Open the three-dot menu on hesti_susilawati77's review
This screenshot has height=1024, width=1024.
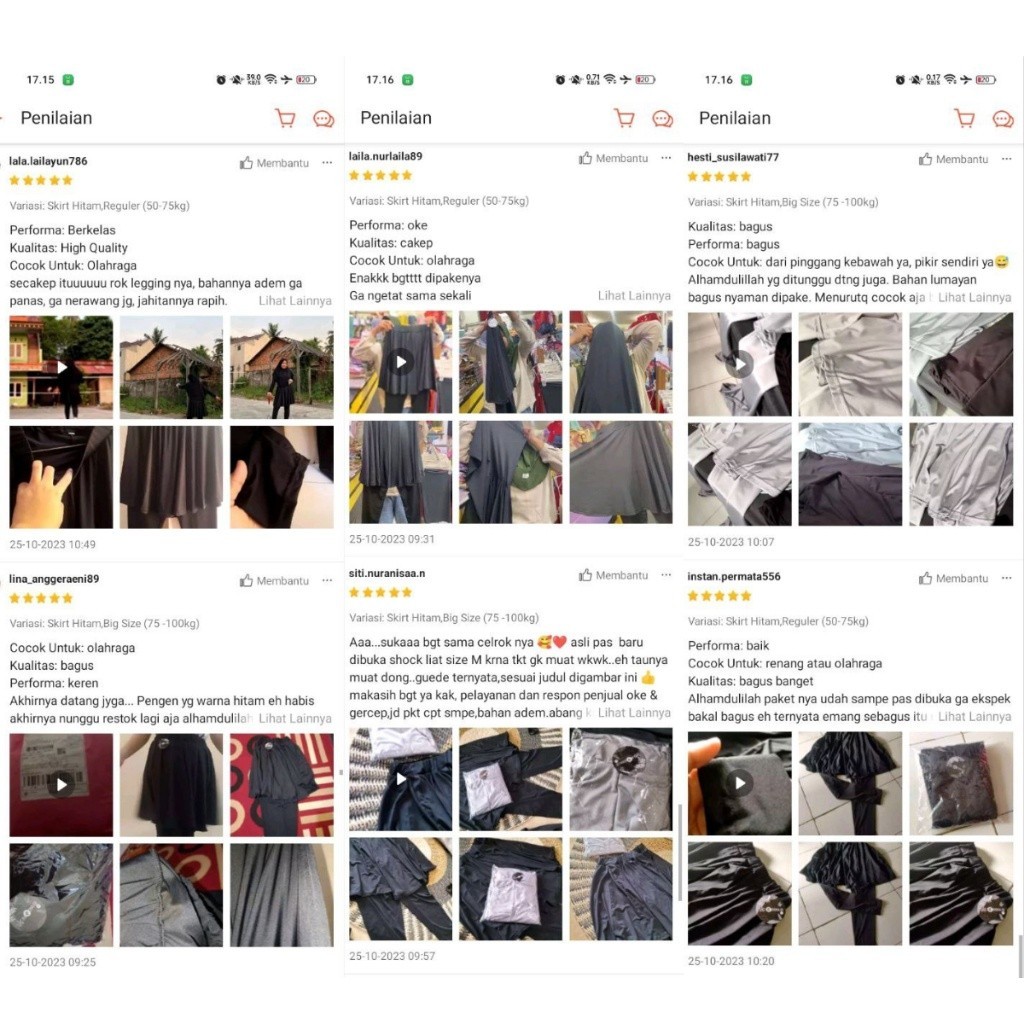[x=1006, y=159]
